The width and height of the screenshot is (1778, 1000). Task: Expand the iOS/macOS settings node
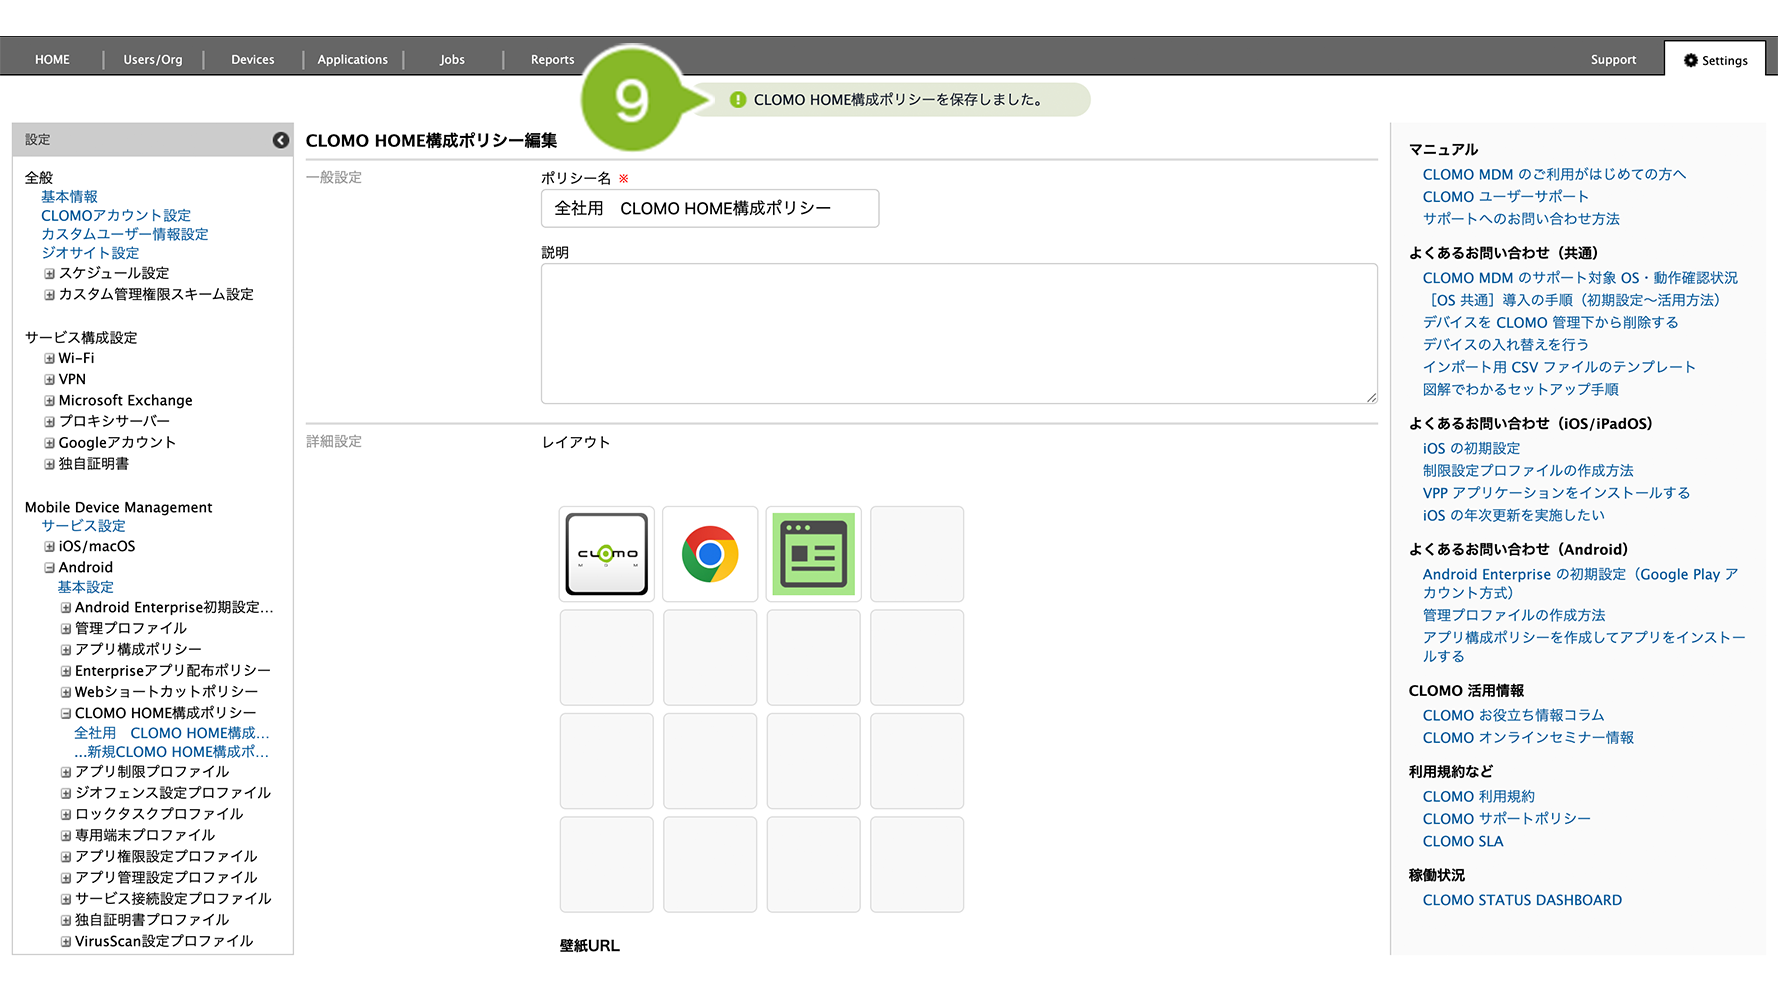pos(49,547)
